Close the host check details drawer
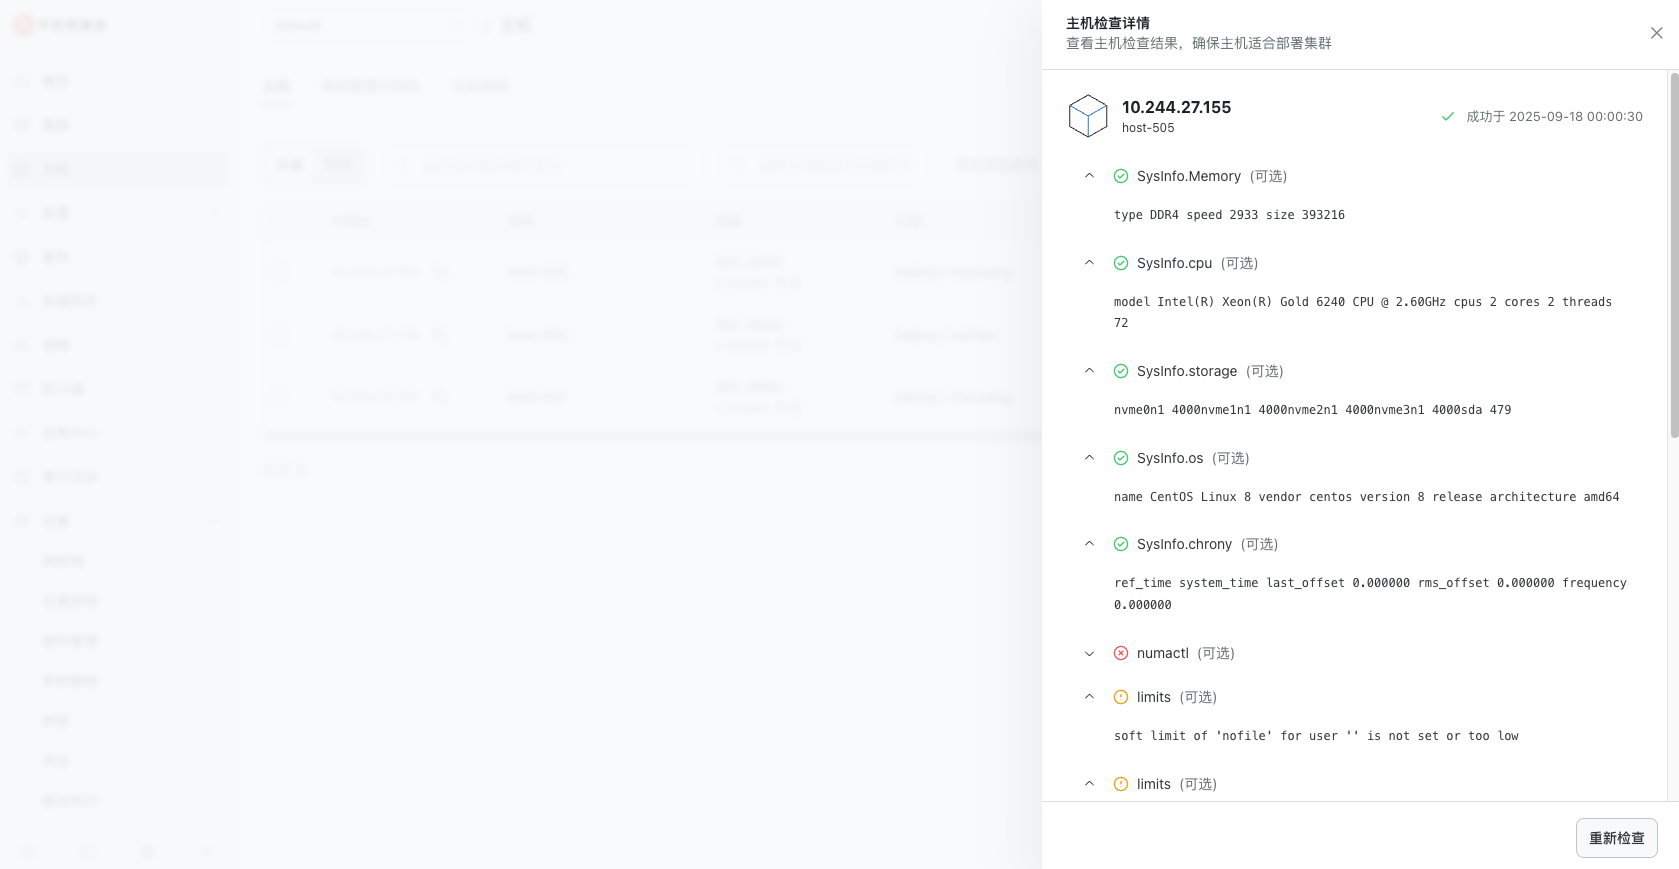This screenshot has width=1679, height=869. pos(1656,33)
